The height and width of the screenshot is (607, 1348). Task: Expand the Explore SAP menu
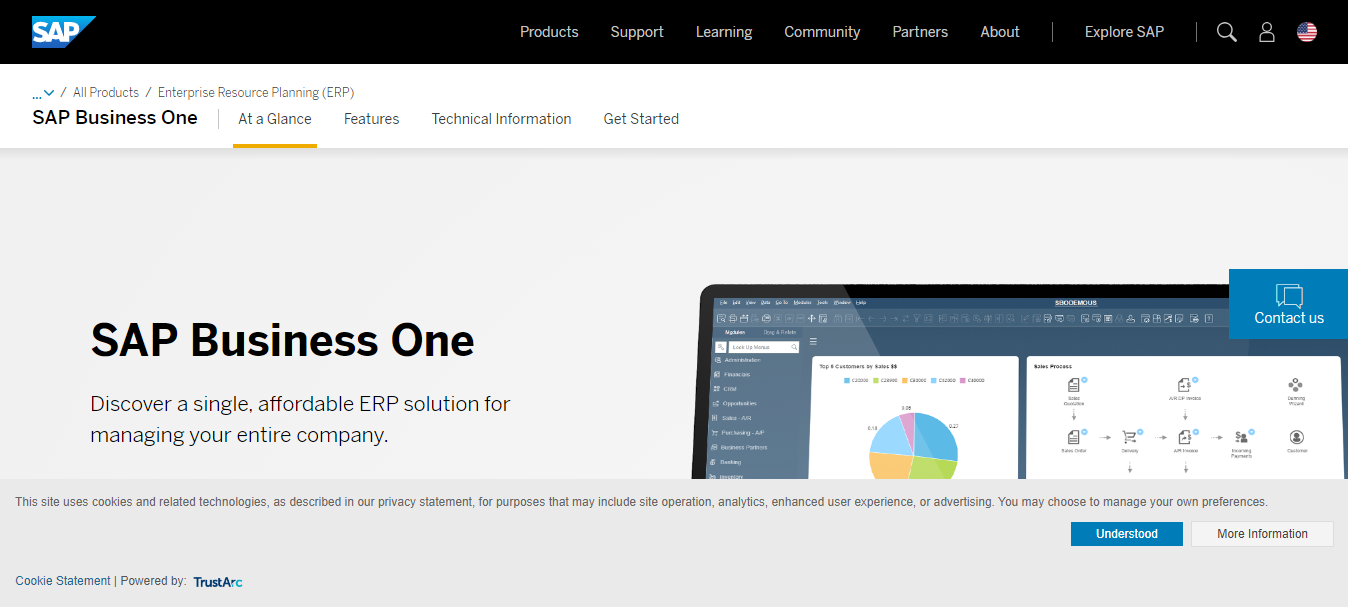(x=1124, y=32)
